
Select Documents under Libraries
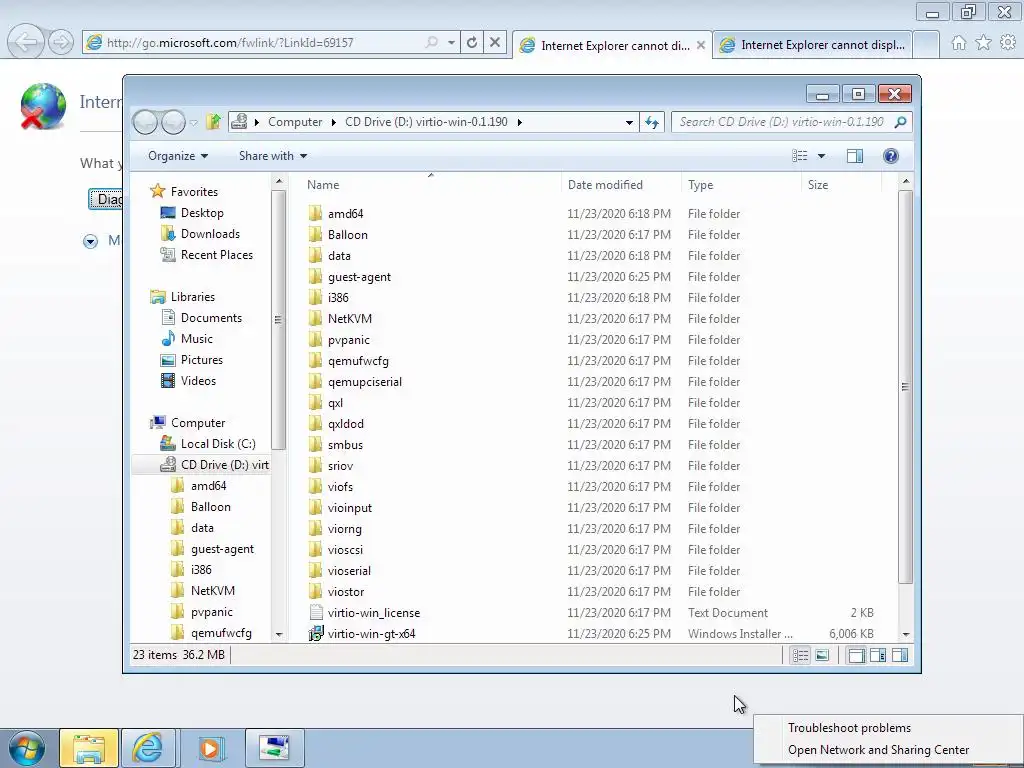pos(211,318)
